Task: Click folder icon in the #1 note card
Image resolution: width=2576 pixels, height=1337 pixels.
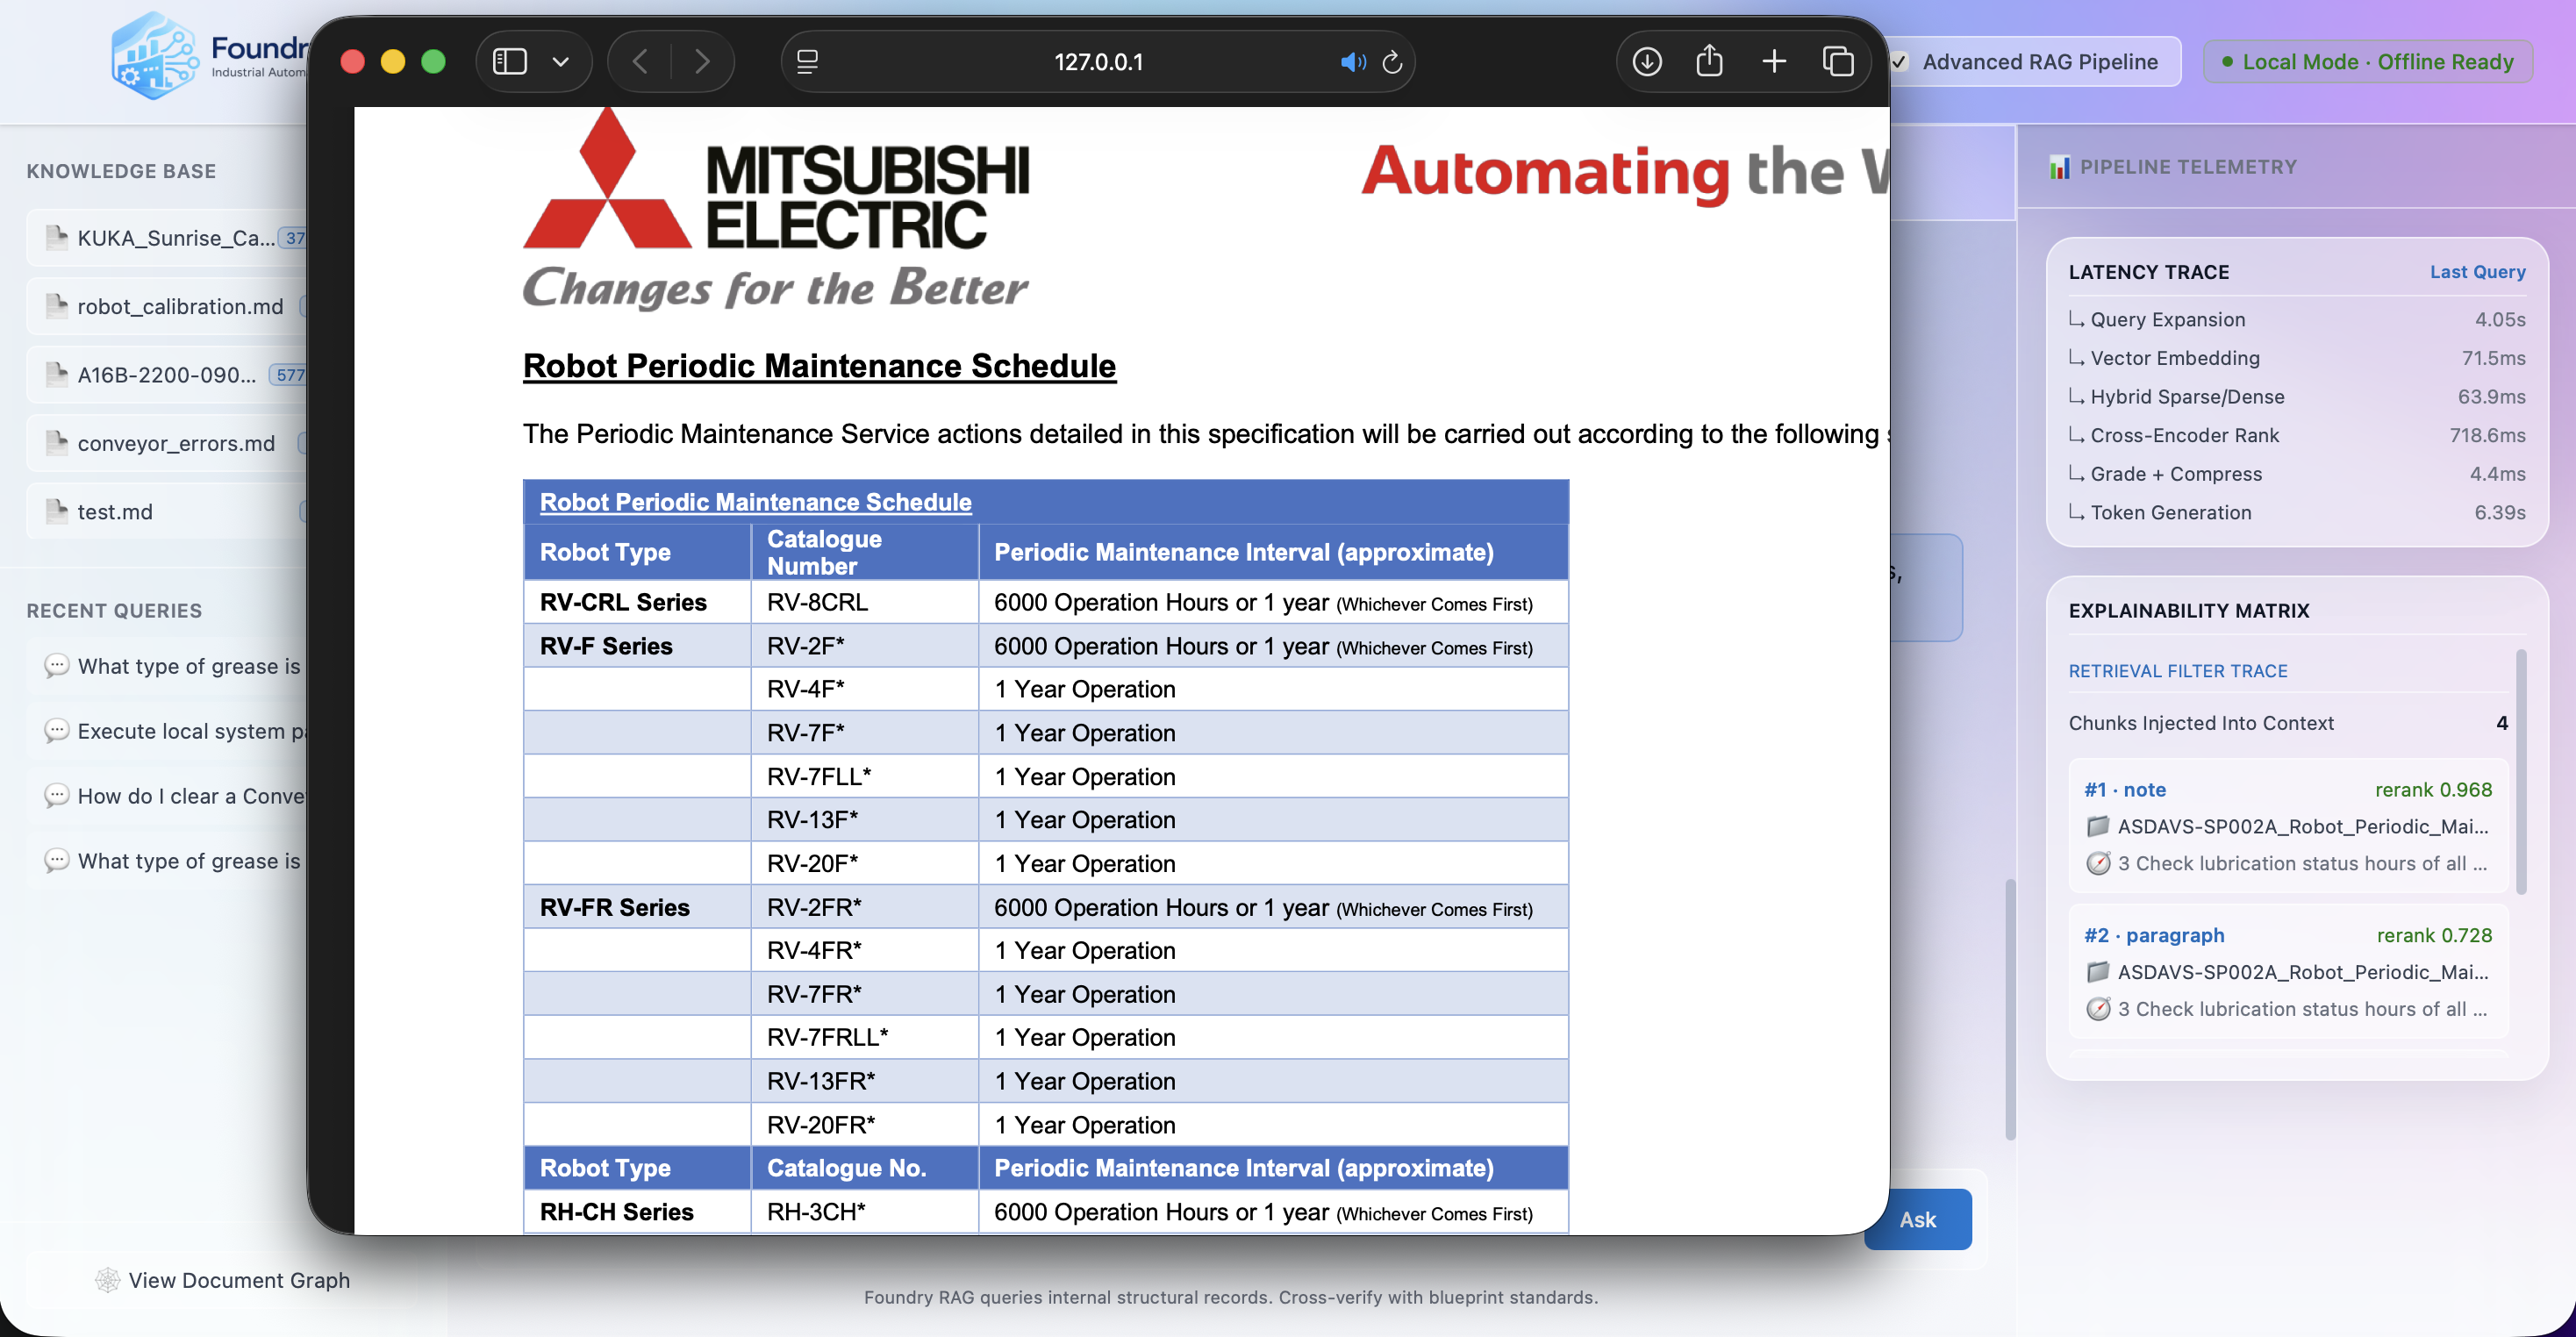Action: (x=2097, y=826)
